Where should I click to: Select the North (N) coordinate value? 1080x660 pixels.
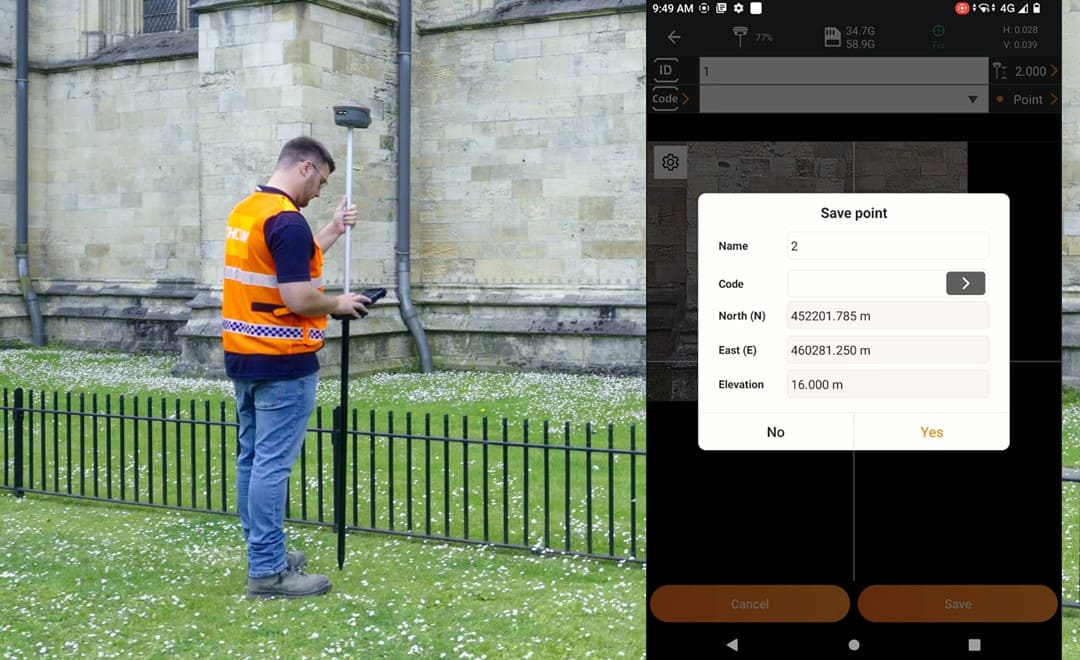click(x=888, y=316)
